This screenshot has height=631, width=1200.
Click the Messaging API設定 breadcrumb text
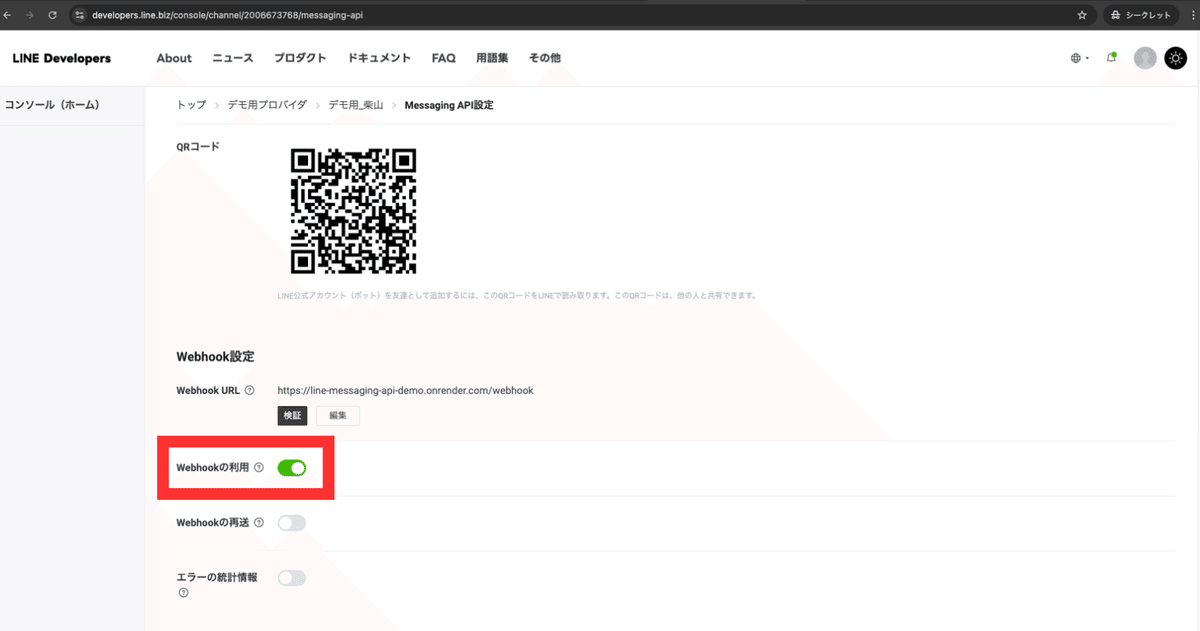point(449,105)
